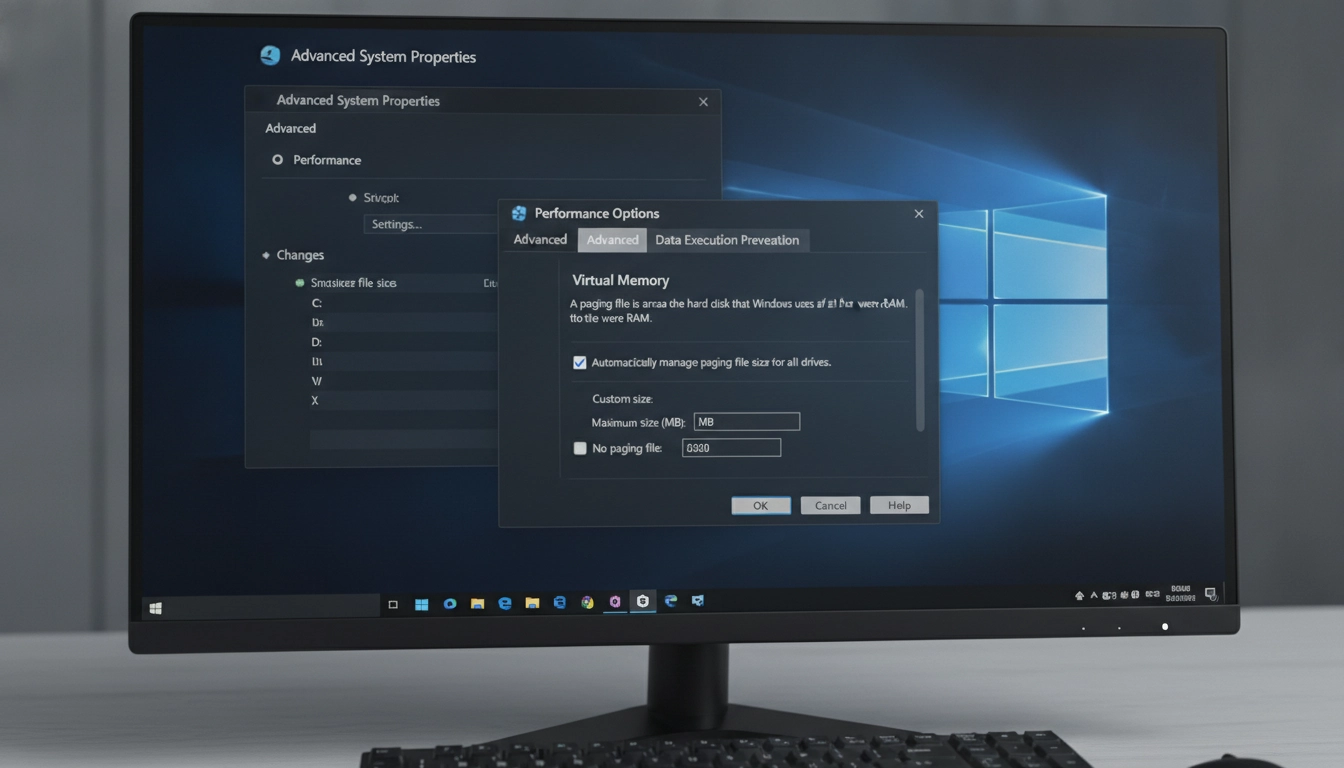Viewport: 1344px width, 768px height.
Task: Click the Virtual Memory heading
Action: tap(620, 281)
